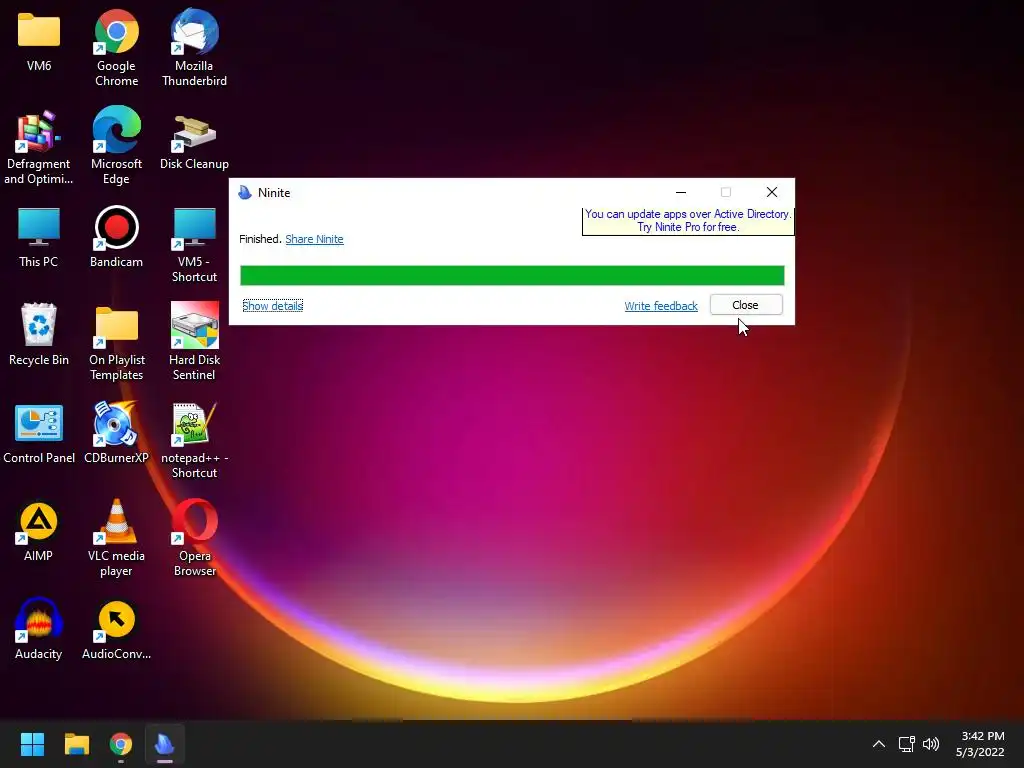Open the clock and date flyout
The width and height of the screenshot is (1024, 768).
[x=980, y=744]
